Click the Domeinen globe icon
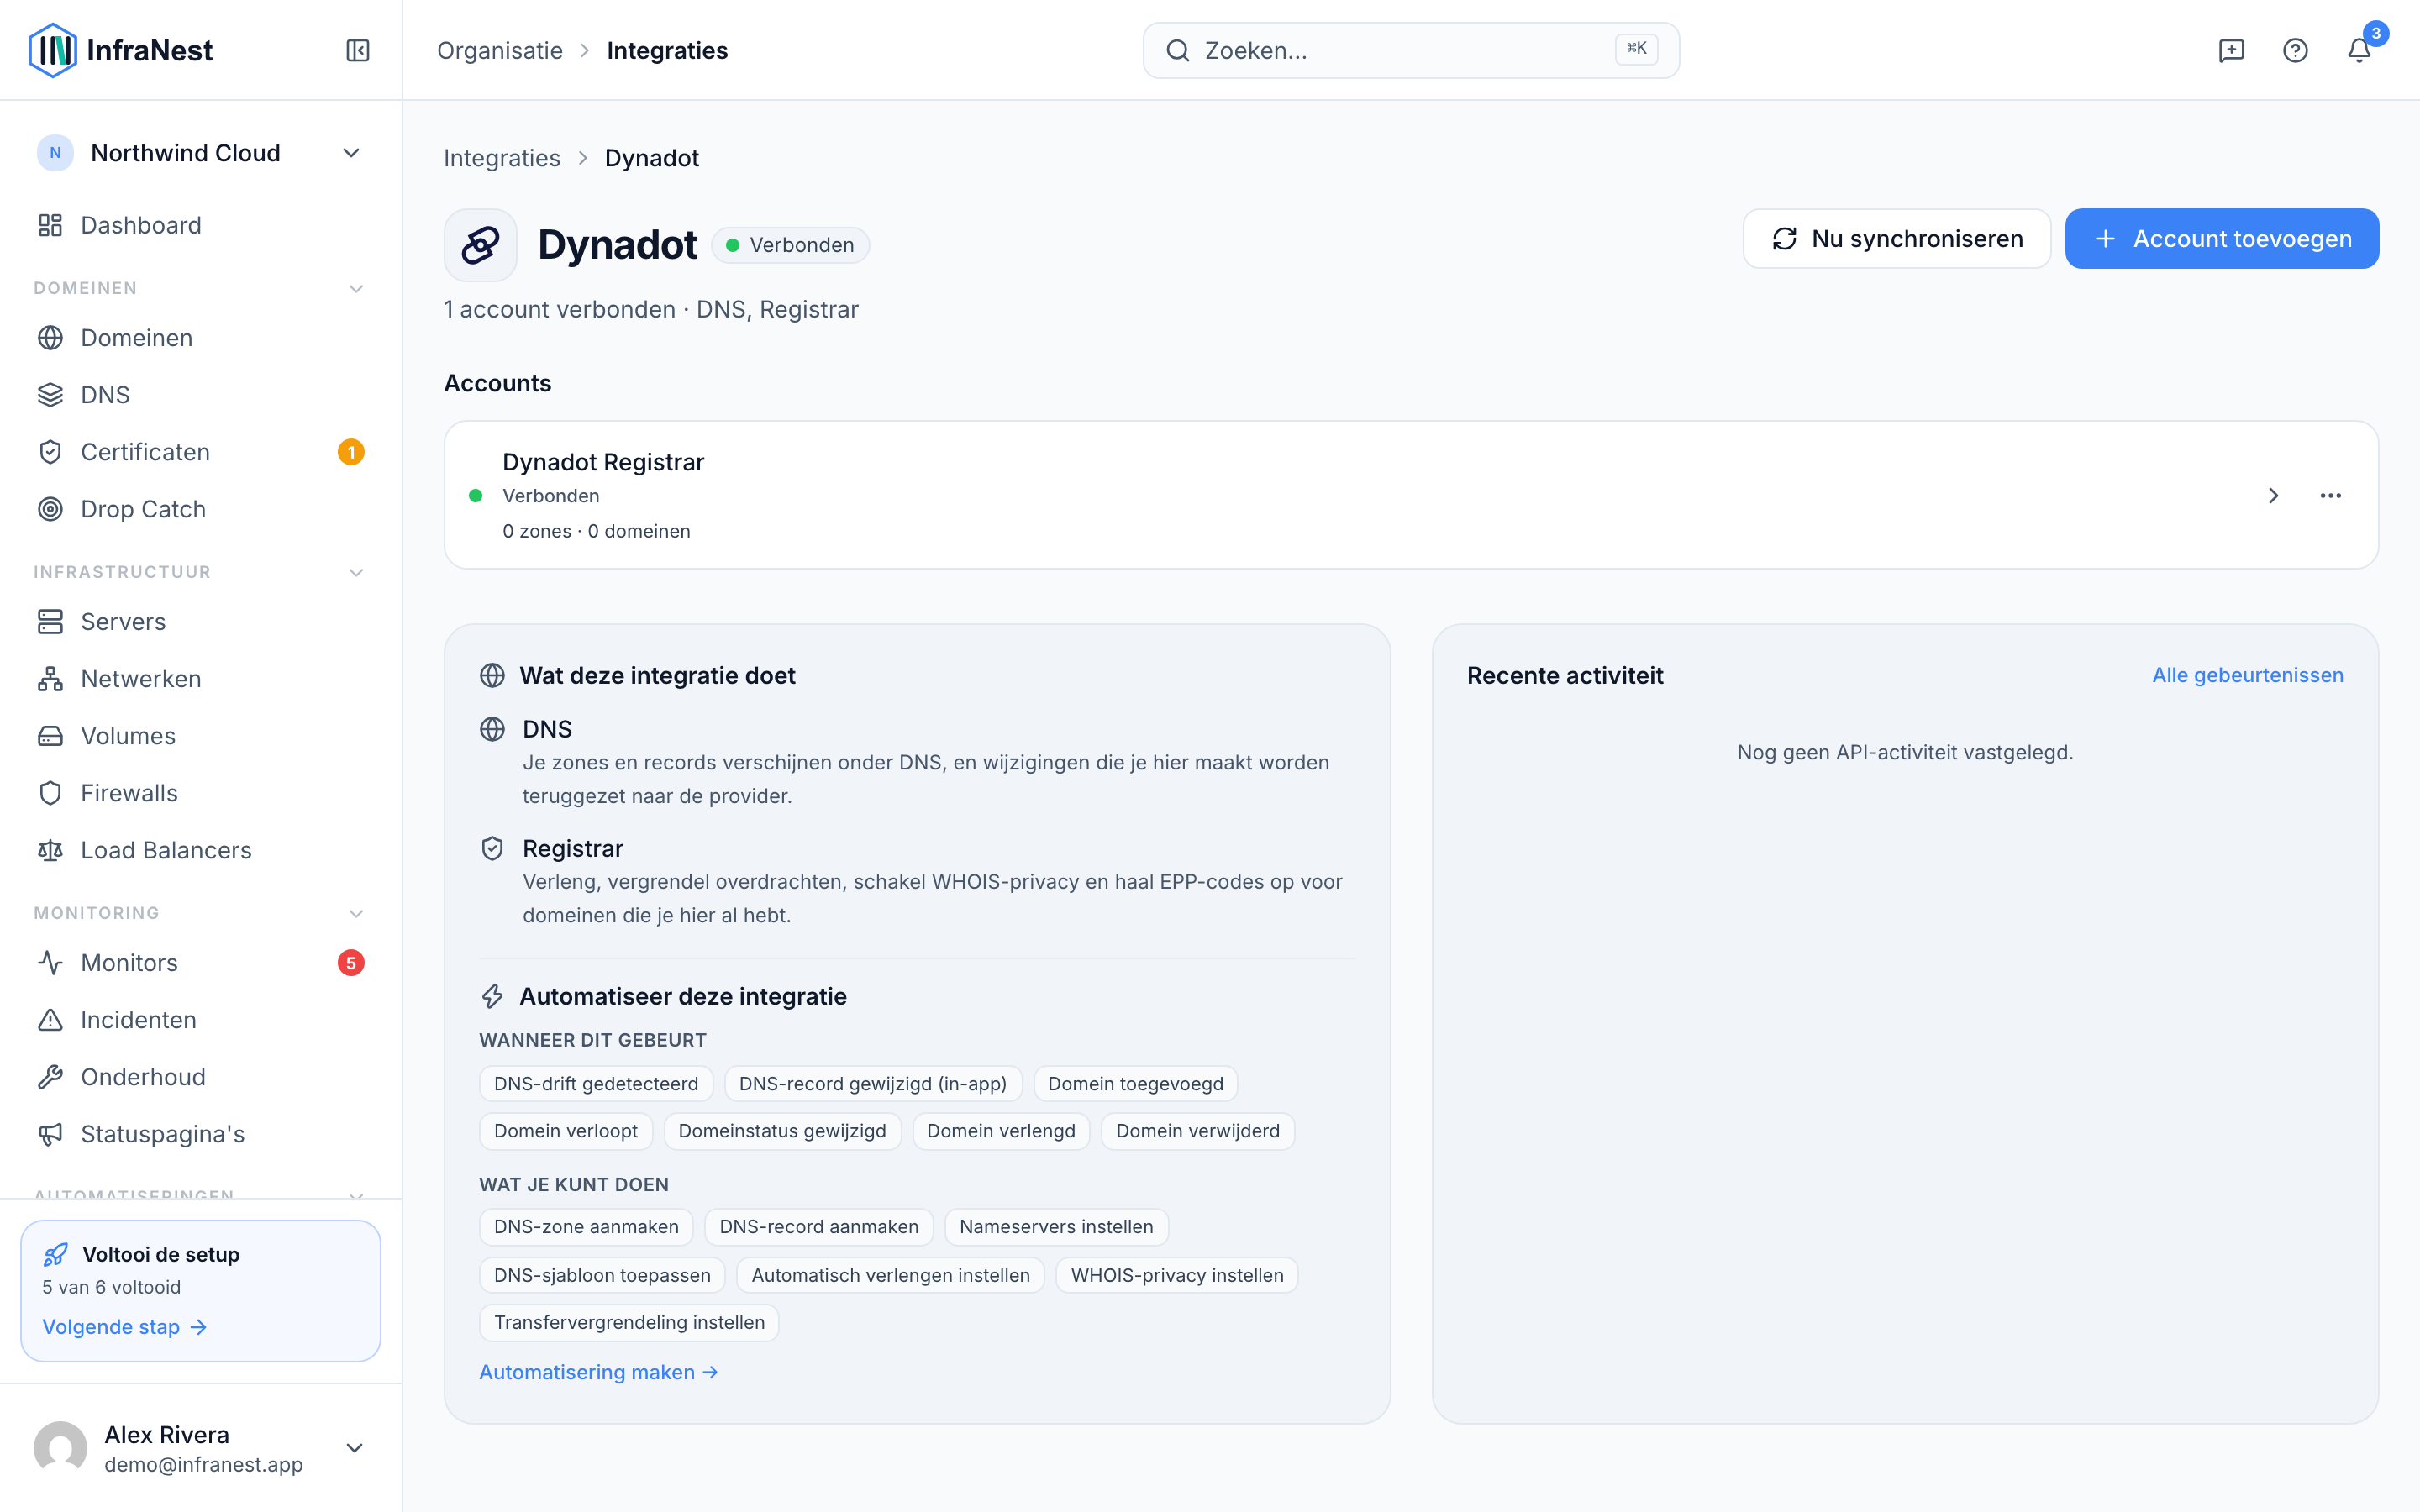 coord(50,338)
